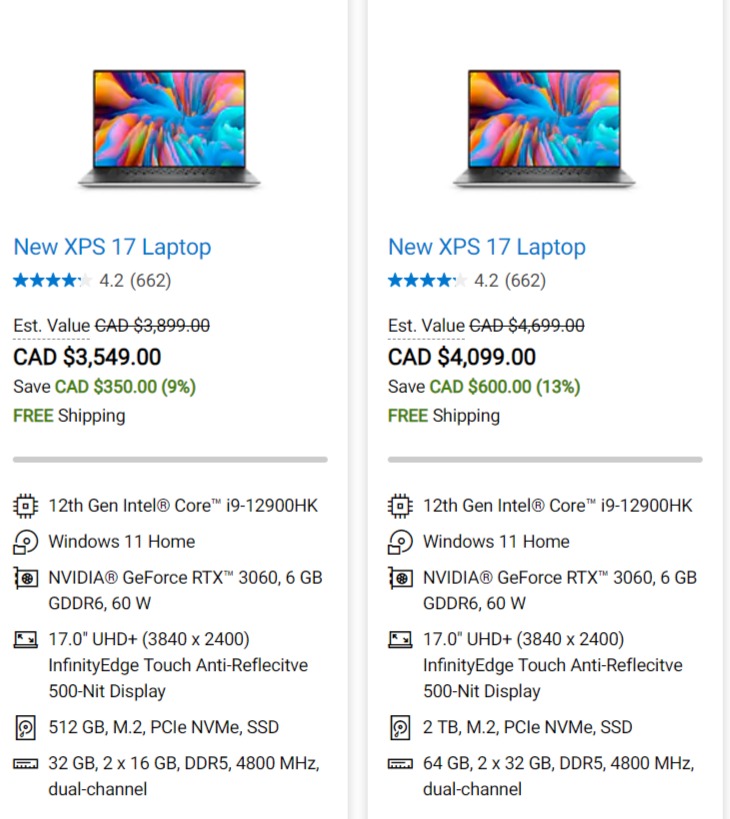Click Est. Value label above CAD $4,099.00
This screenshot has width=730, height=819.
[426, 325]
